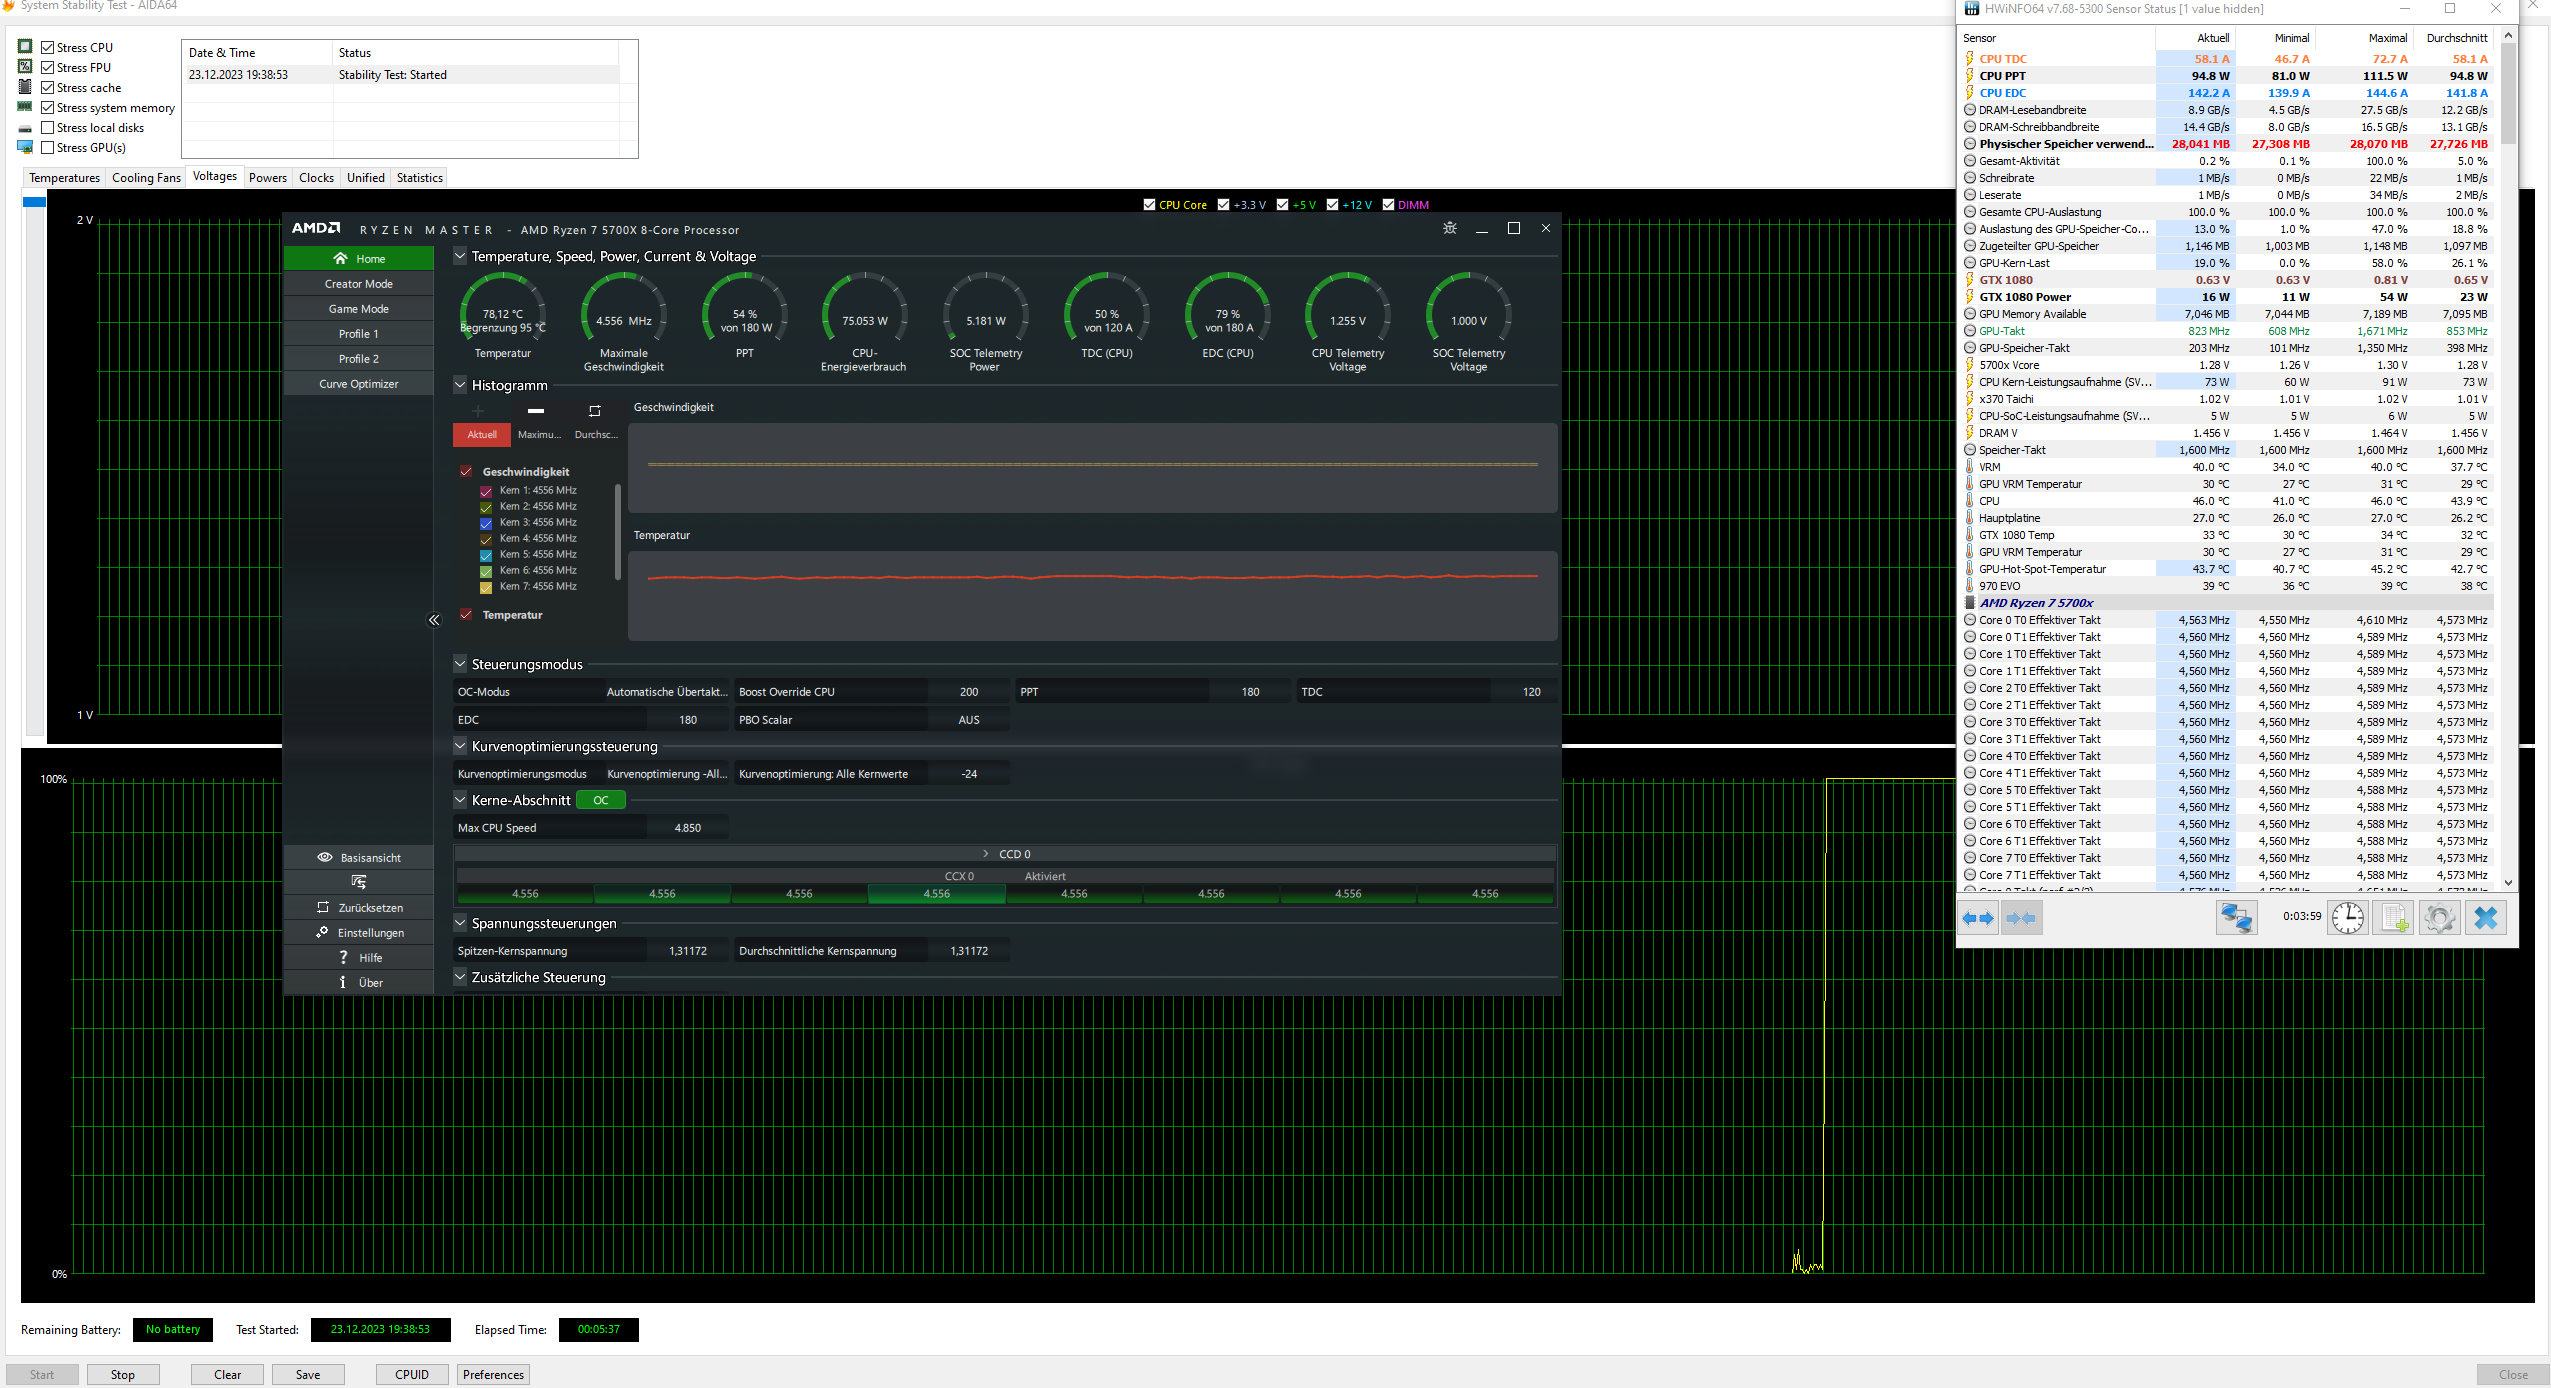The width and height of the screenshot is (2551, 1388).
Task: Uncheck Stress CPU in AIDA64
Action: pyautogui.click(x=47, y=47)
